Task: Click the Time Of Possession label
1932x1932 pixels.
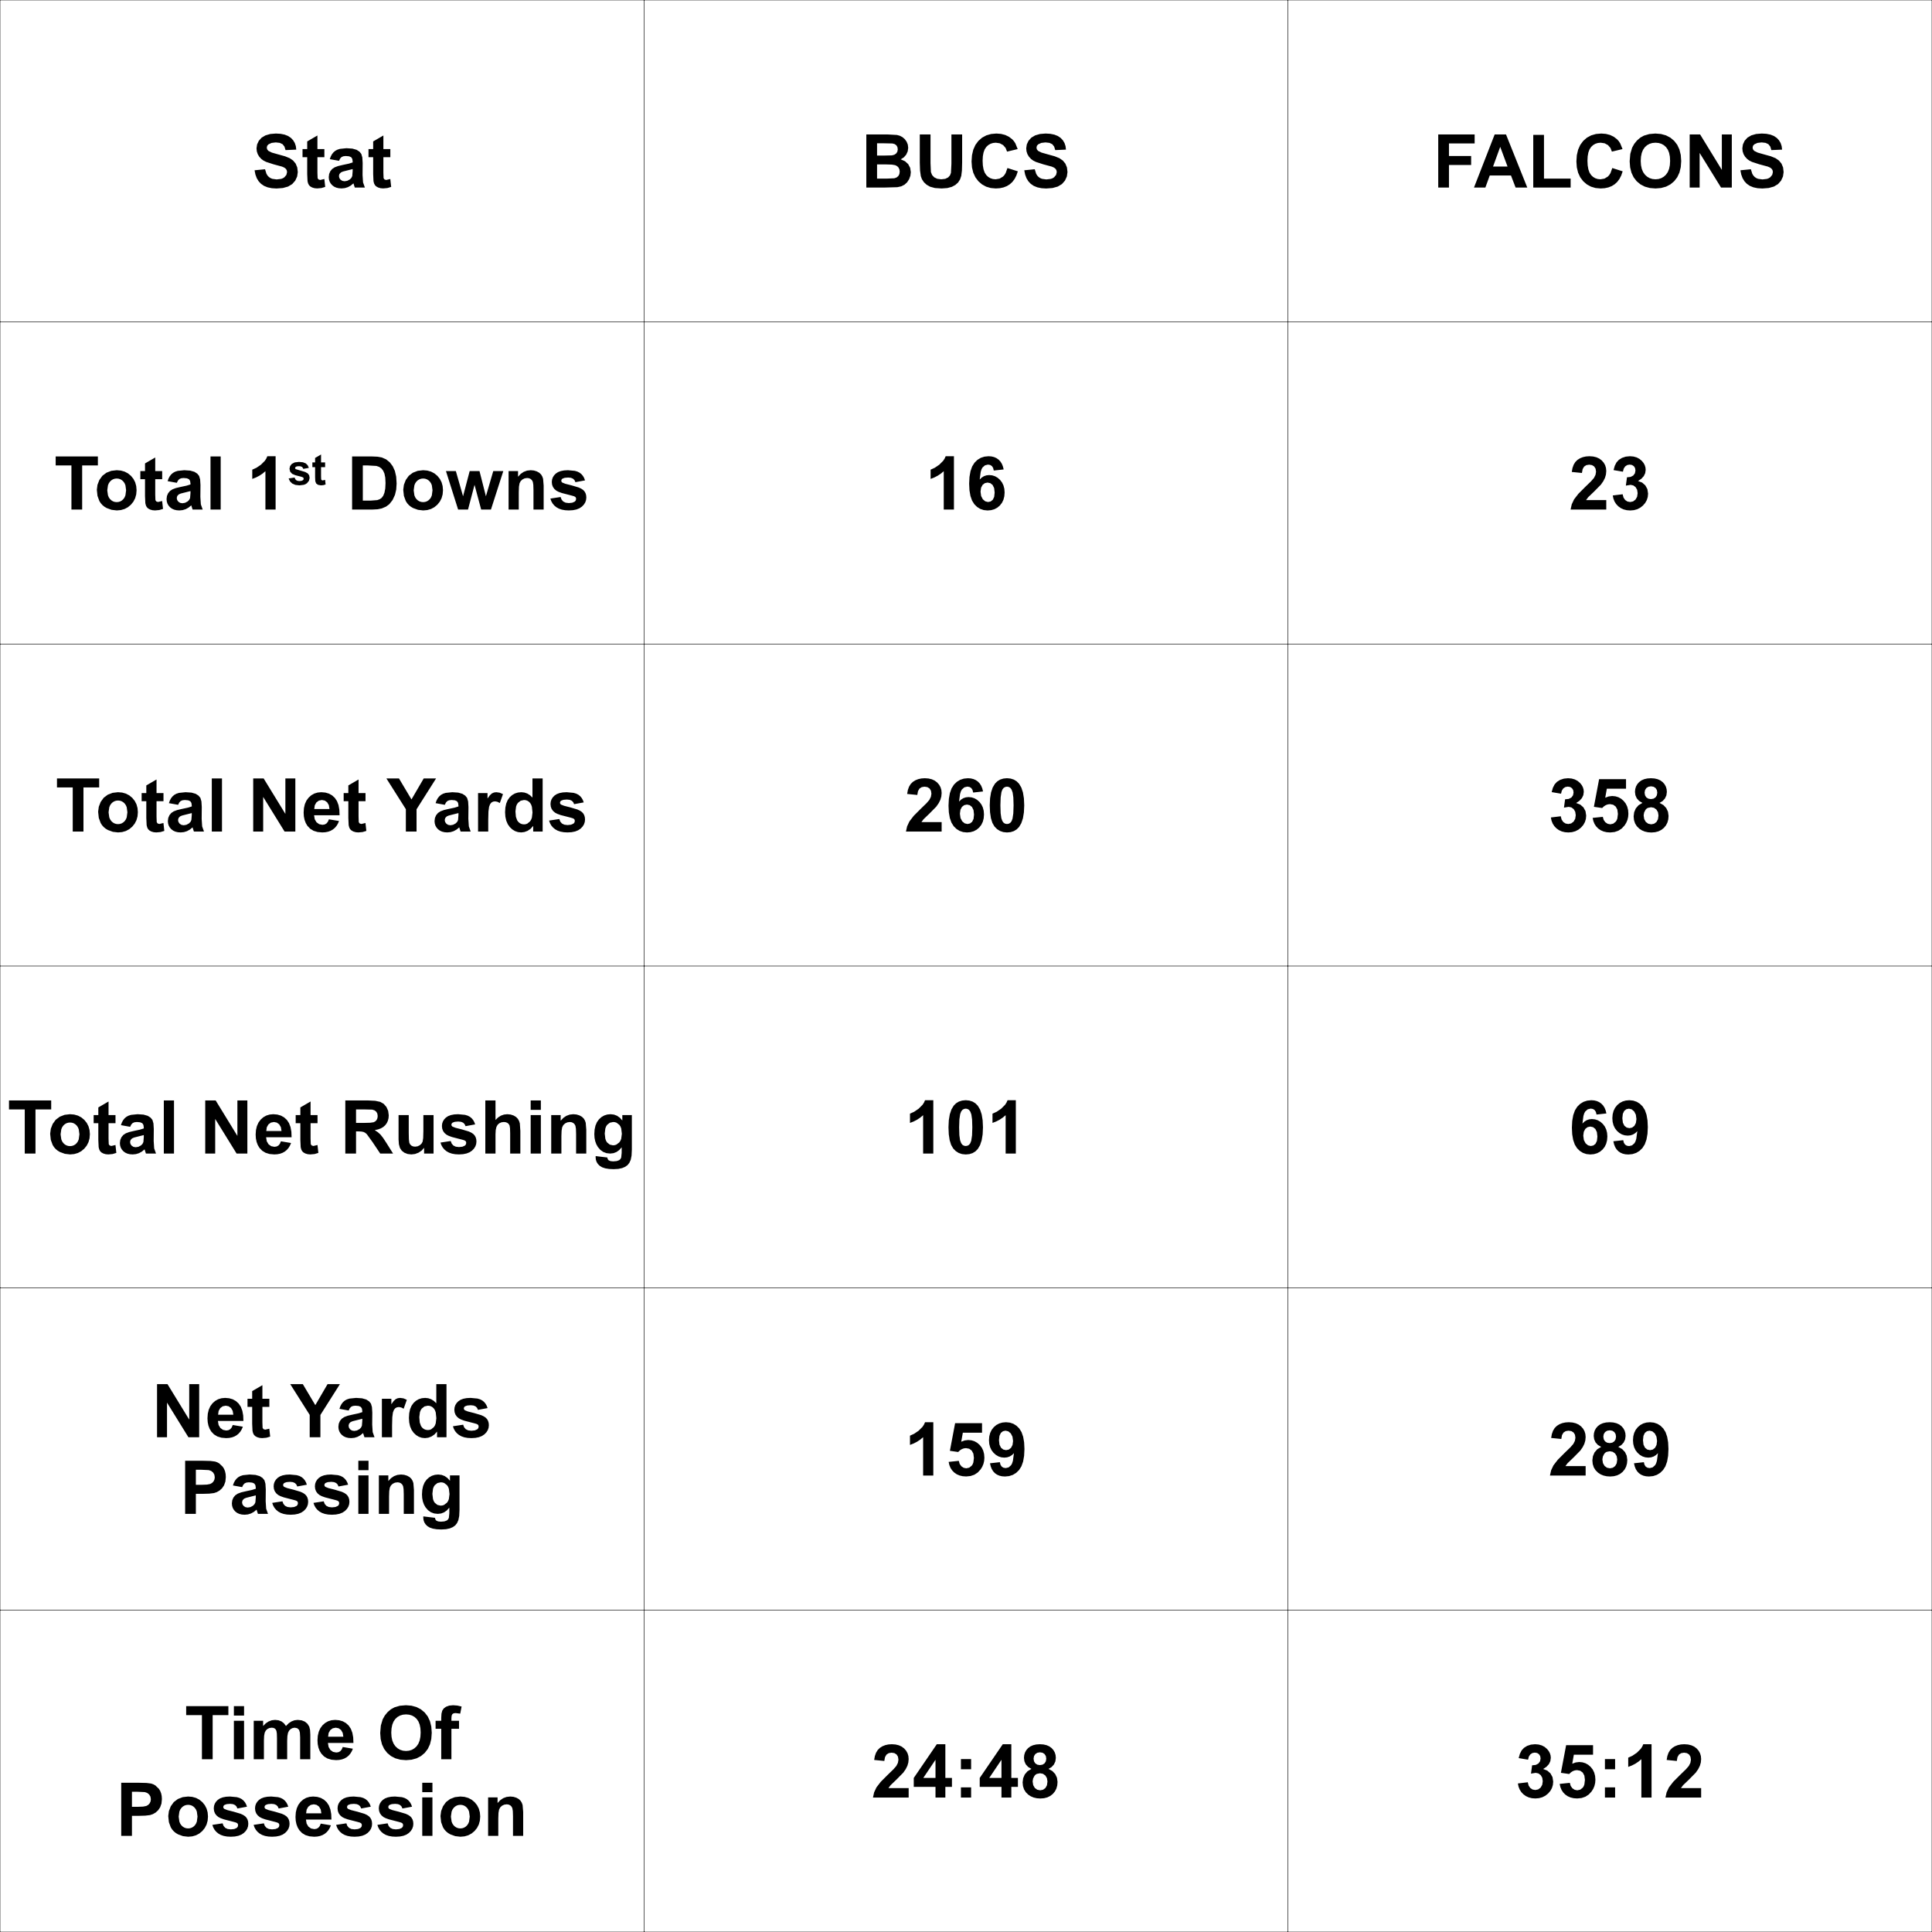Action: pyautogui.click(x=322, y=1772)
